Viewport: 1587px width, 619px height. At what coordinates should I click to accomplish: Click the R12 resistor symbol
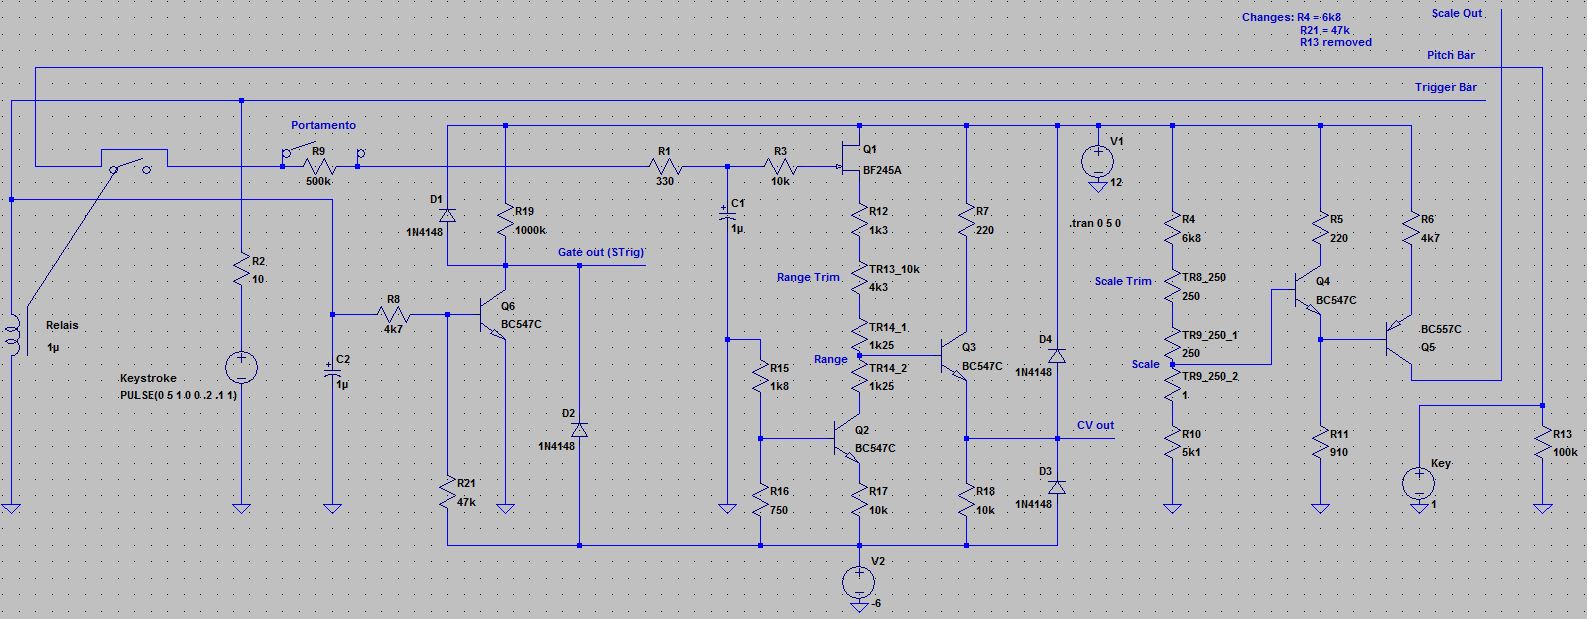tap(859, 218)
